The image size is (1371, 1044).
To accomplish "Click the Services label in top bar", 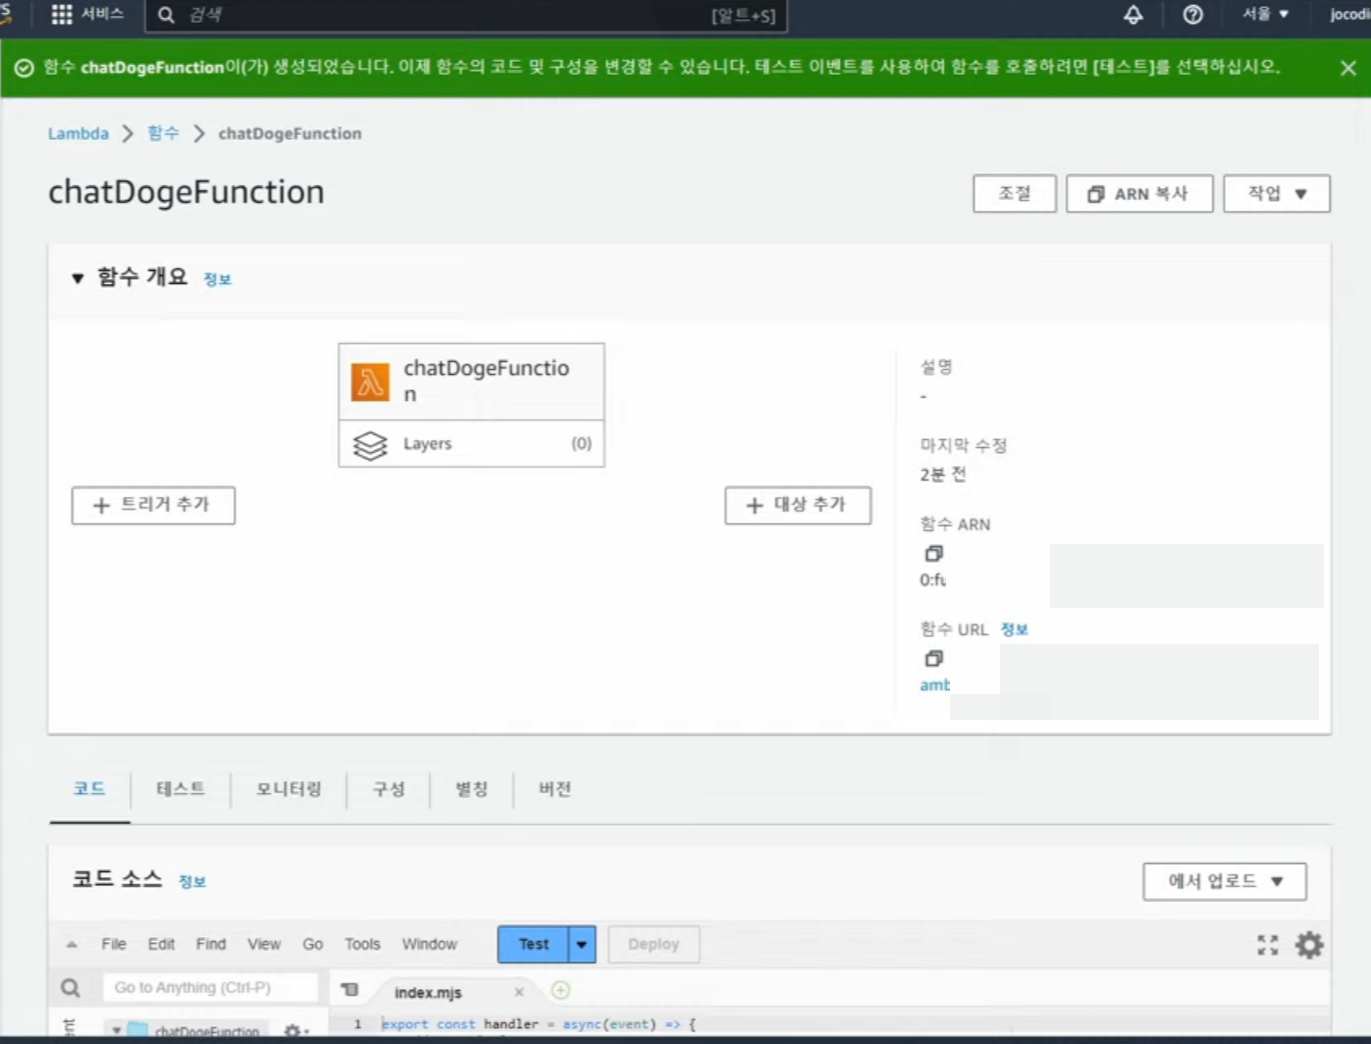I will tap(102, 14).
